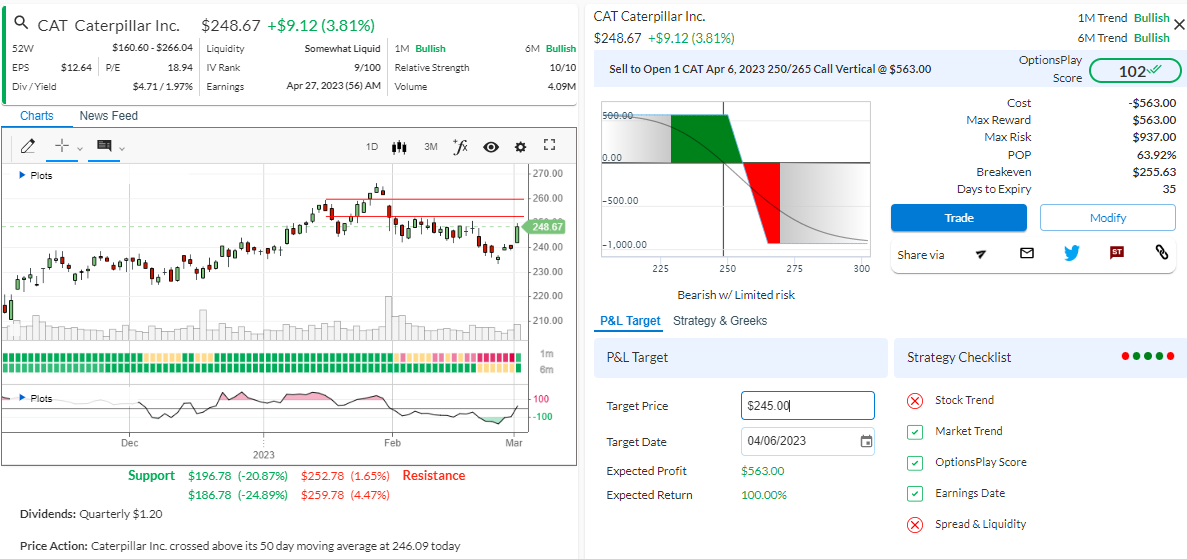
Task: Open crosshair tool dropdown arrow
Action: tap(79, 148)
